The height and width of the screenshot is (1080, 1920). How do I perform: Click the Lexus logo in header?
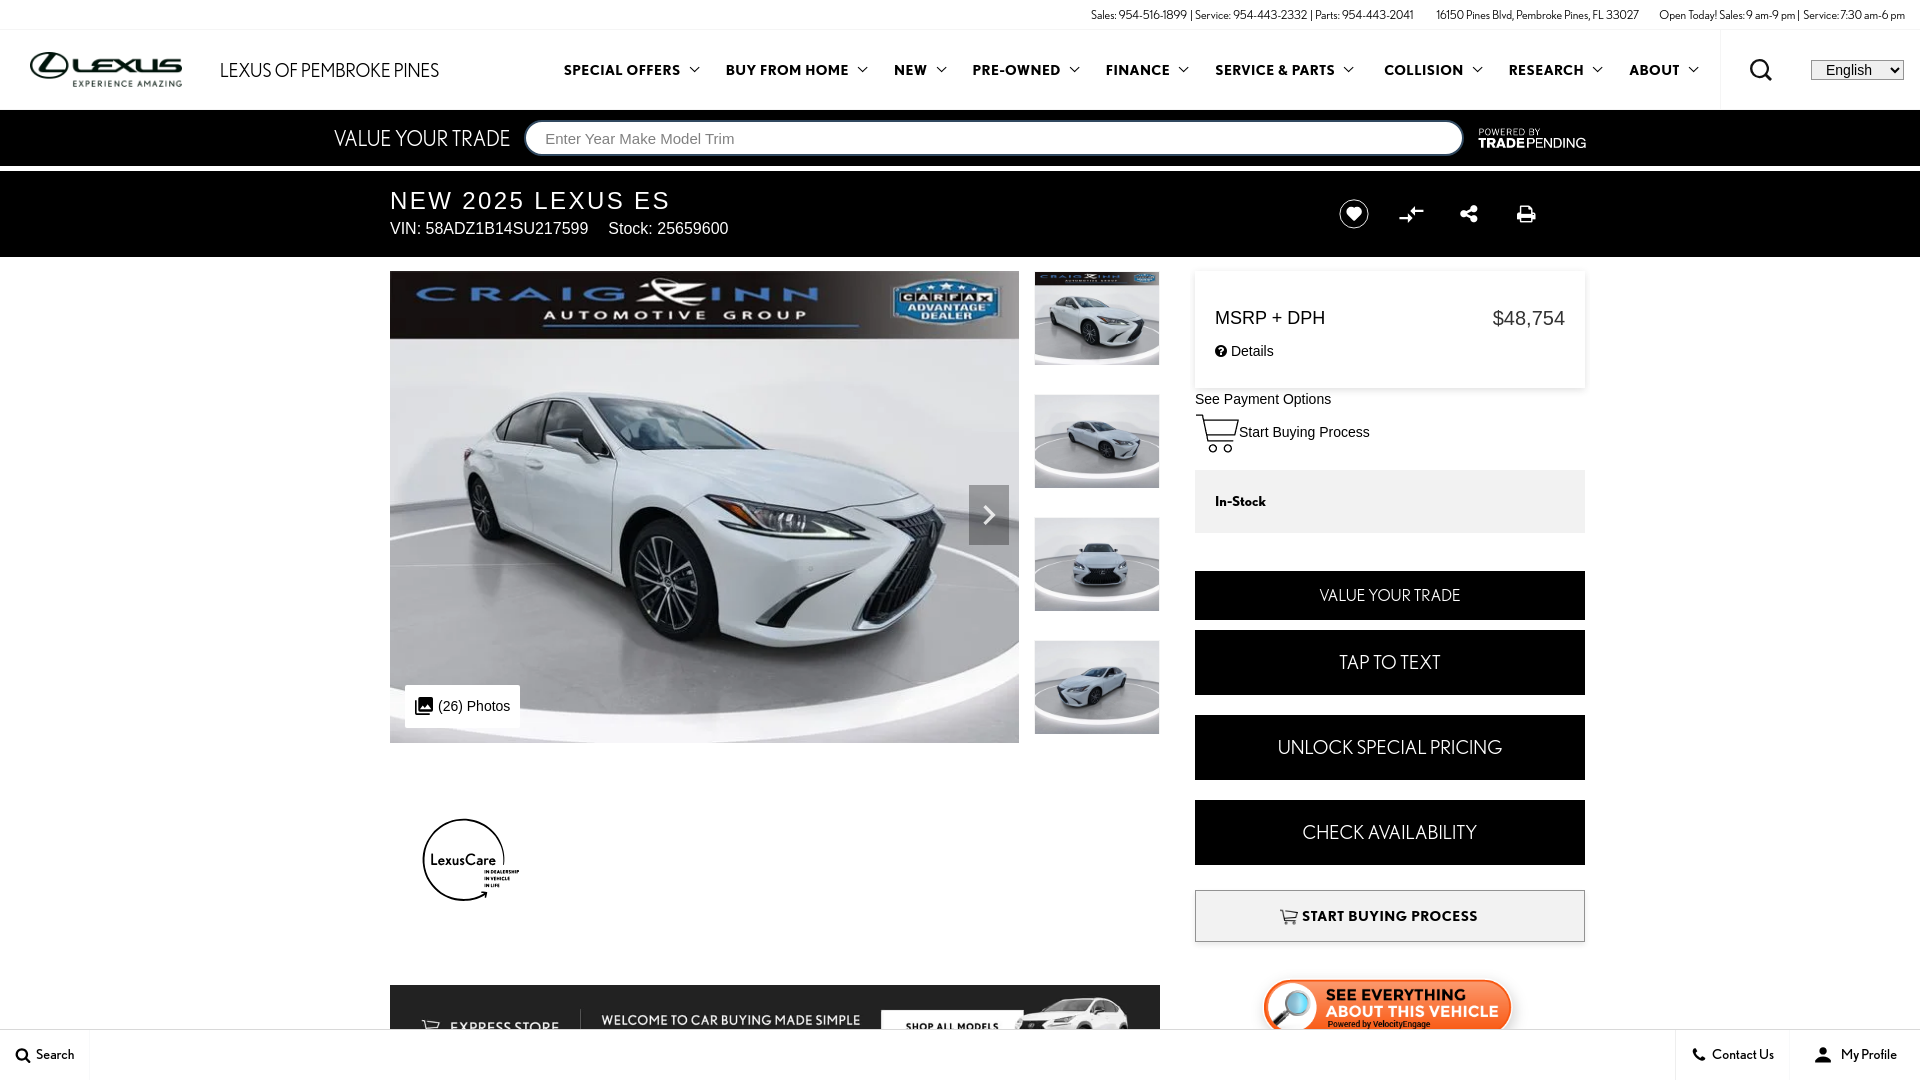pyautogui.click(x=106, y=69)
